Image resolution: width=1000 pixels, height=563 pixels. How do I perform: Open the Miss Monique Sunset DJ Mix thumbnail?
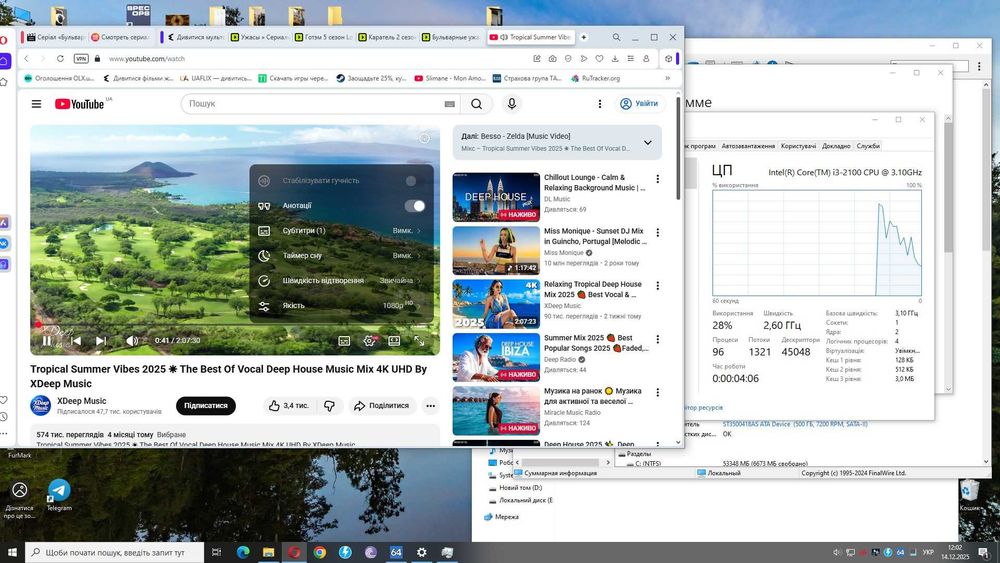[x=496, y=251]
